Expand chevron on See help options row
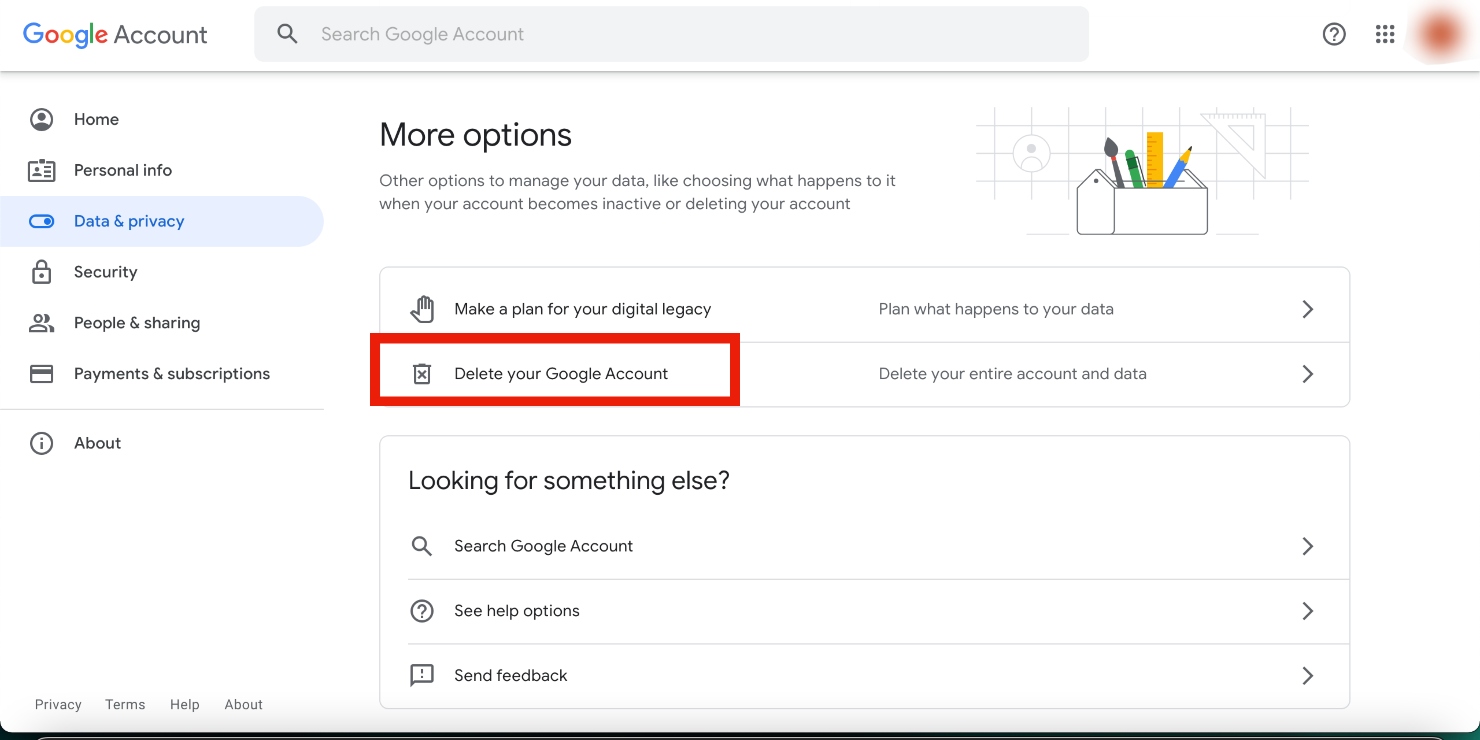 pos(1307,611)
